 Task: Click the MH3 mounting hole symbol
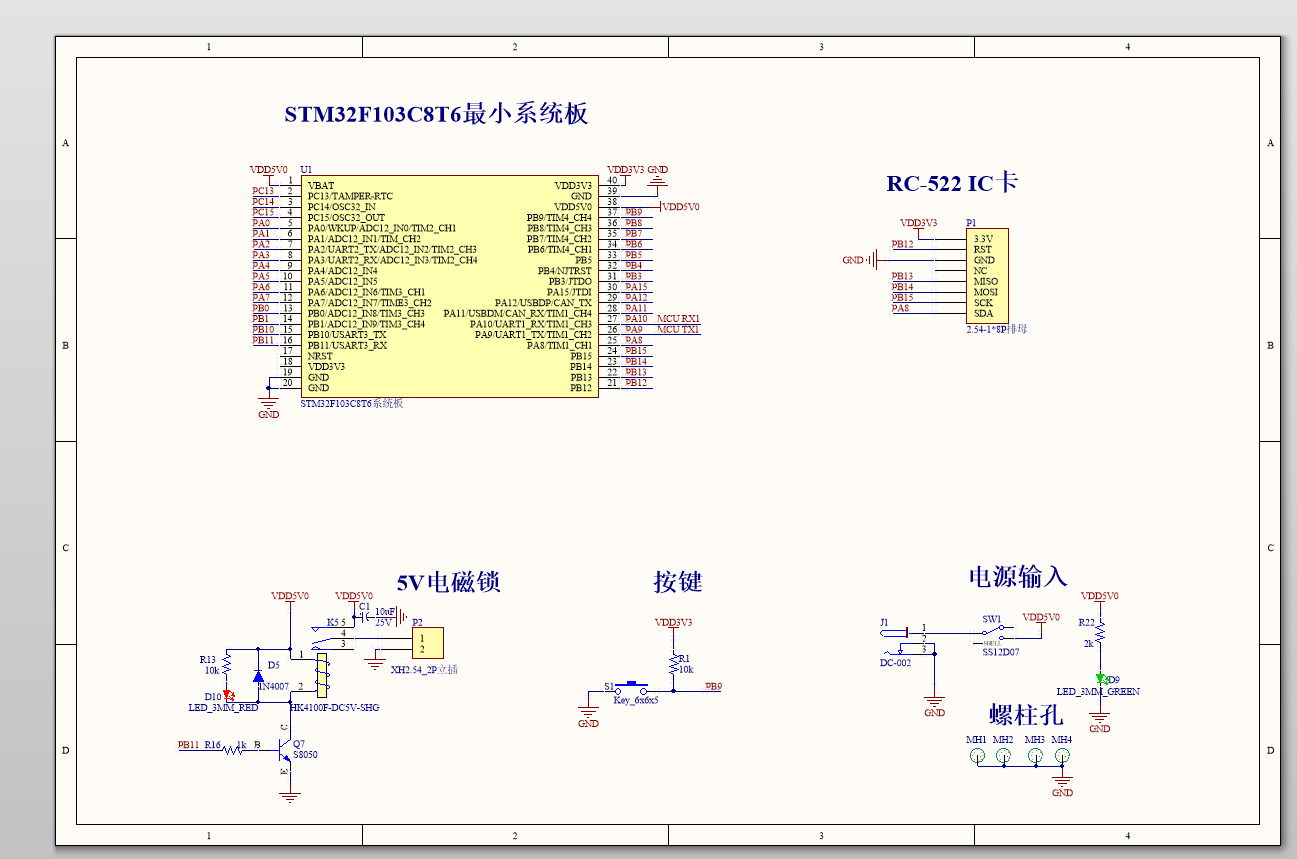pos(1035,755)
